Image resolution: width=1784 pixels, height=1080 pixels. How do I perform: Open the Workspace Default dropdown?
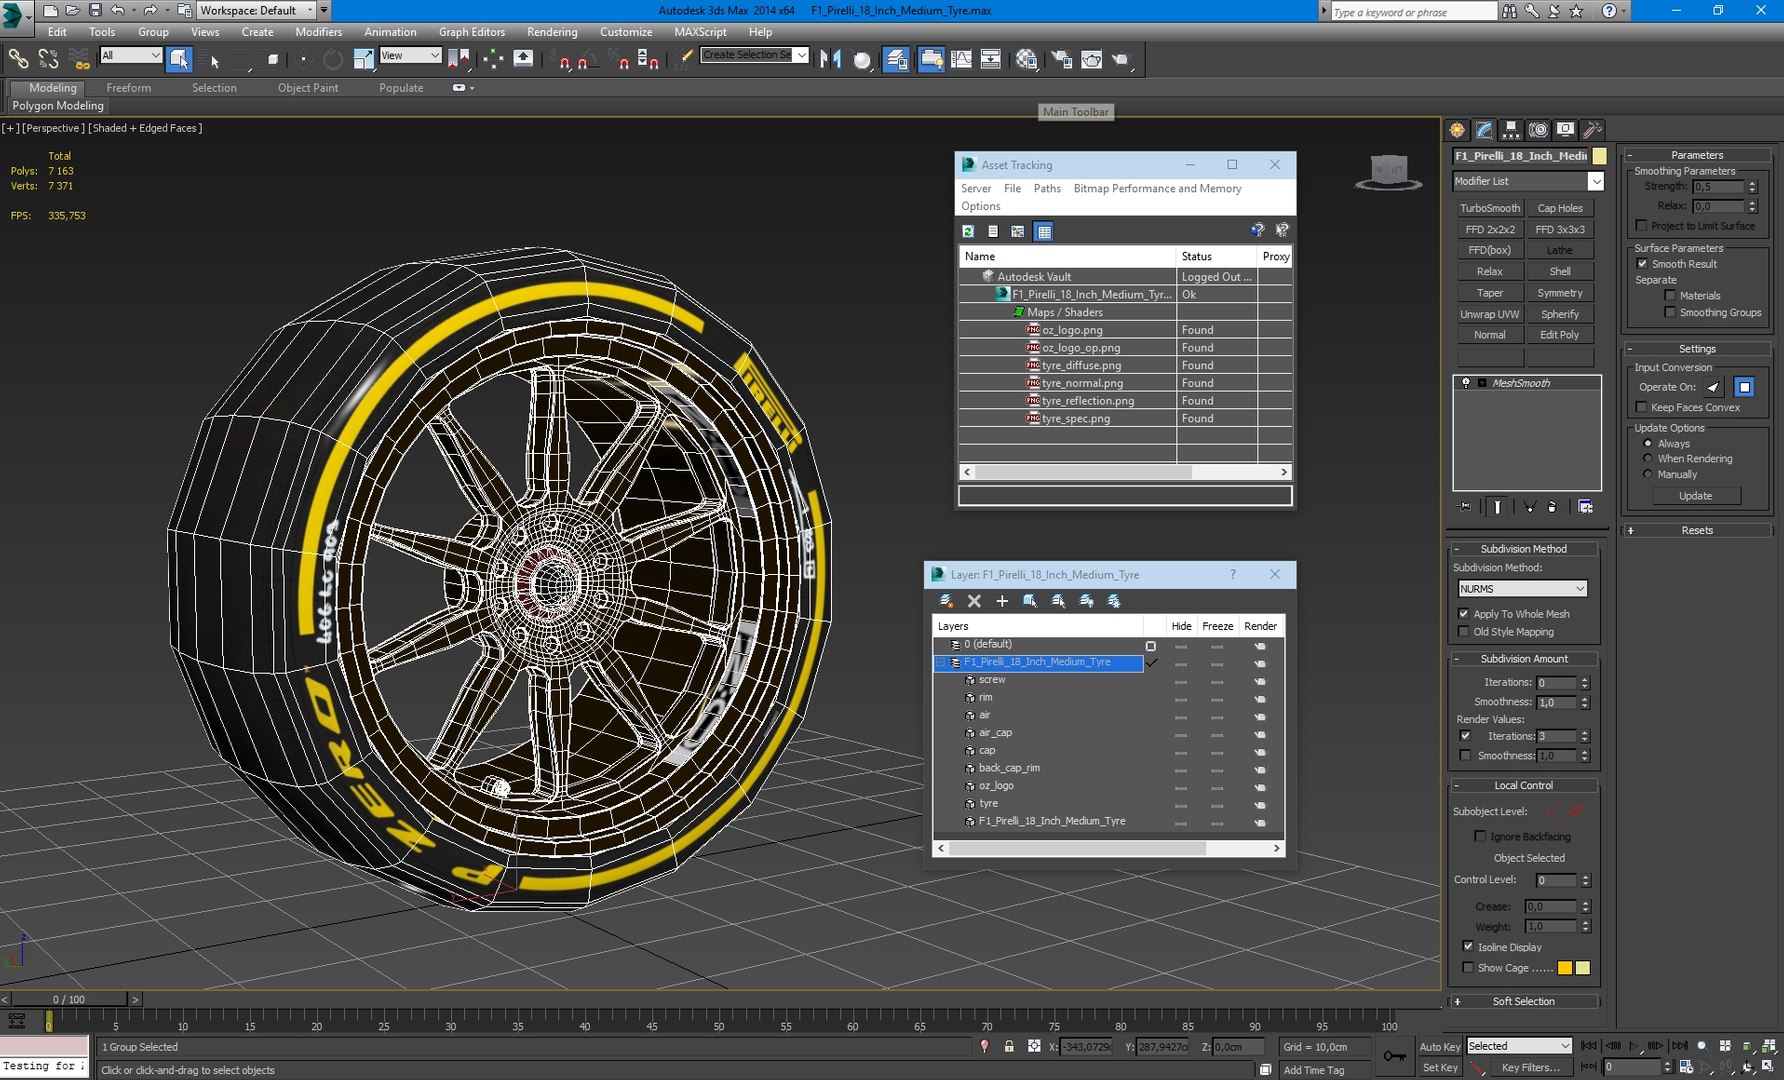point(256,10)
